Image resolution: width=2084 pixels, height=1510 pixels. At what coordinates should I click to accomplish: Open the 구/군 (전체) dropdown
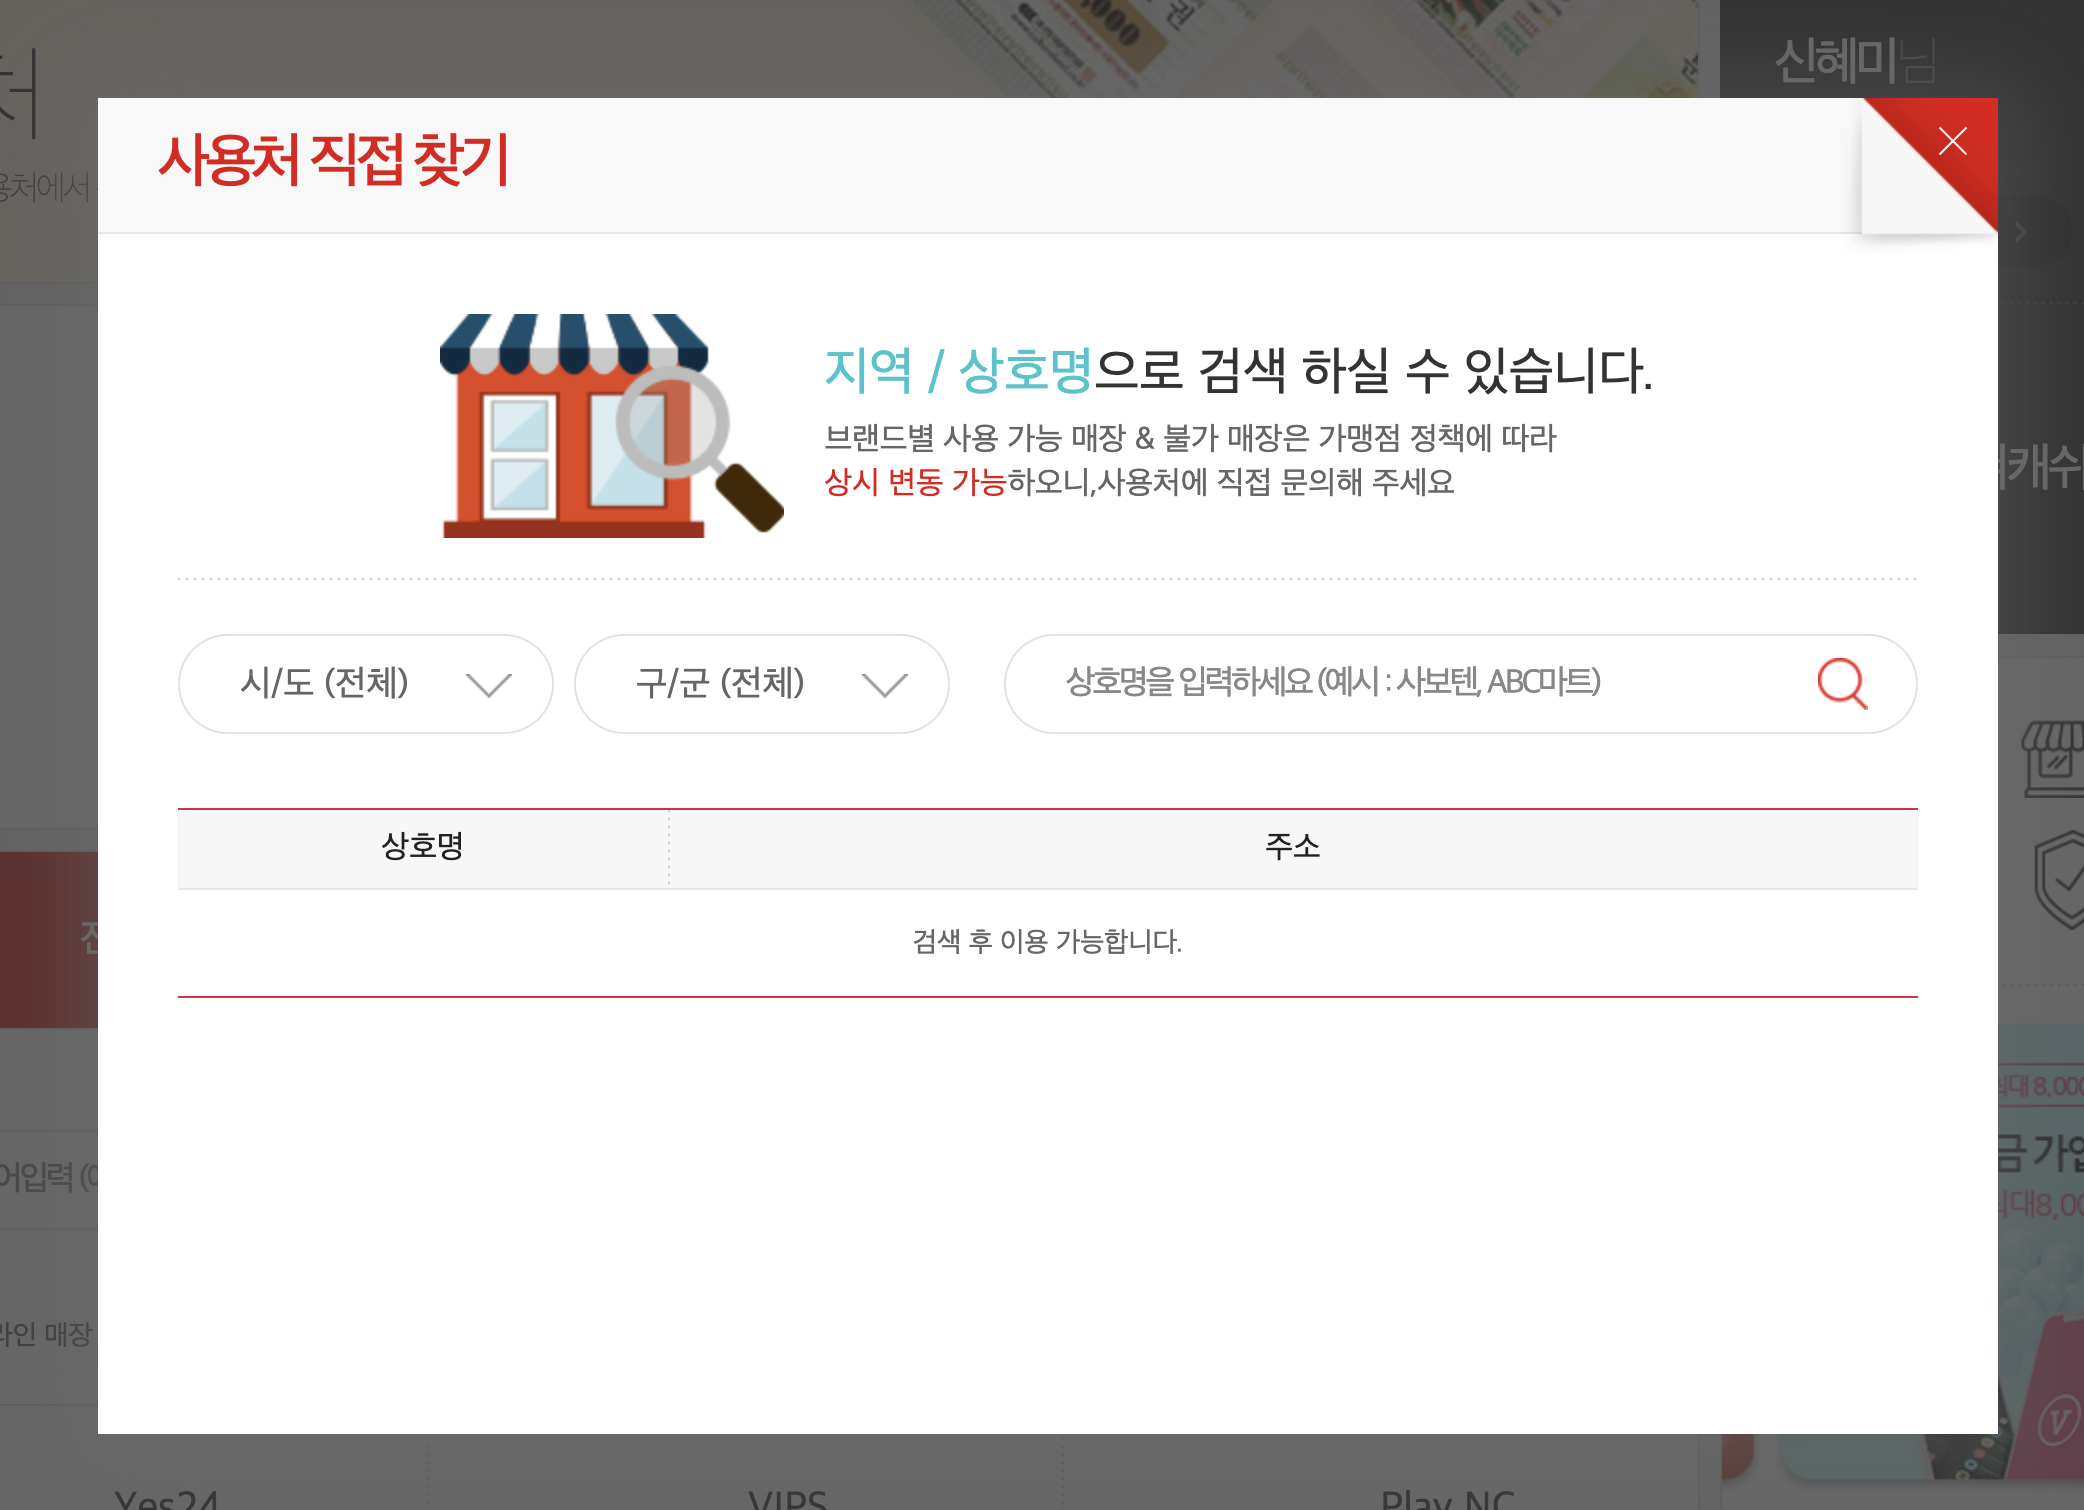point(761,684)
